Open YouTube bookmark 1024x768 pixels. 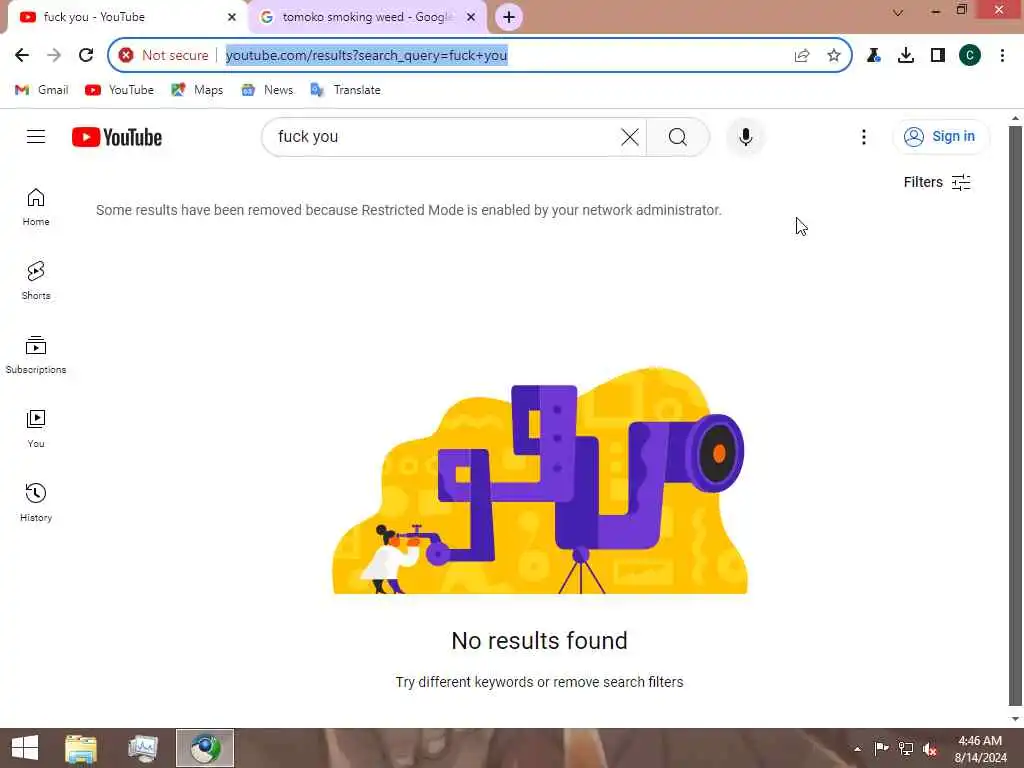120,90
